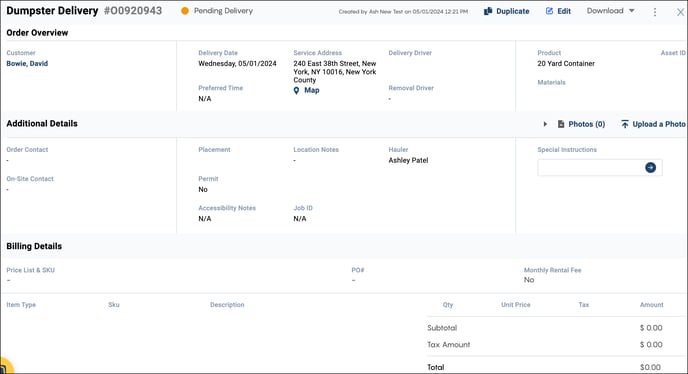The image size is (688, 374).
Task: Click the map pin icon under Service Address
Action: (x=297, y=90)
